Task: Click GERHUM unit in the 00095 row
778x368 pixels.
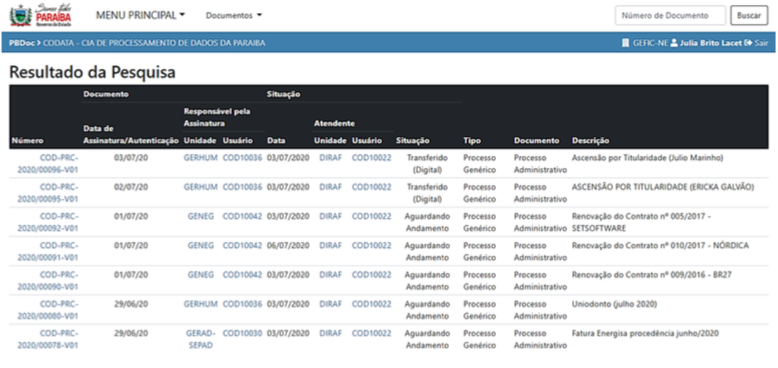Action: click(x=200, y=187)
